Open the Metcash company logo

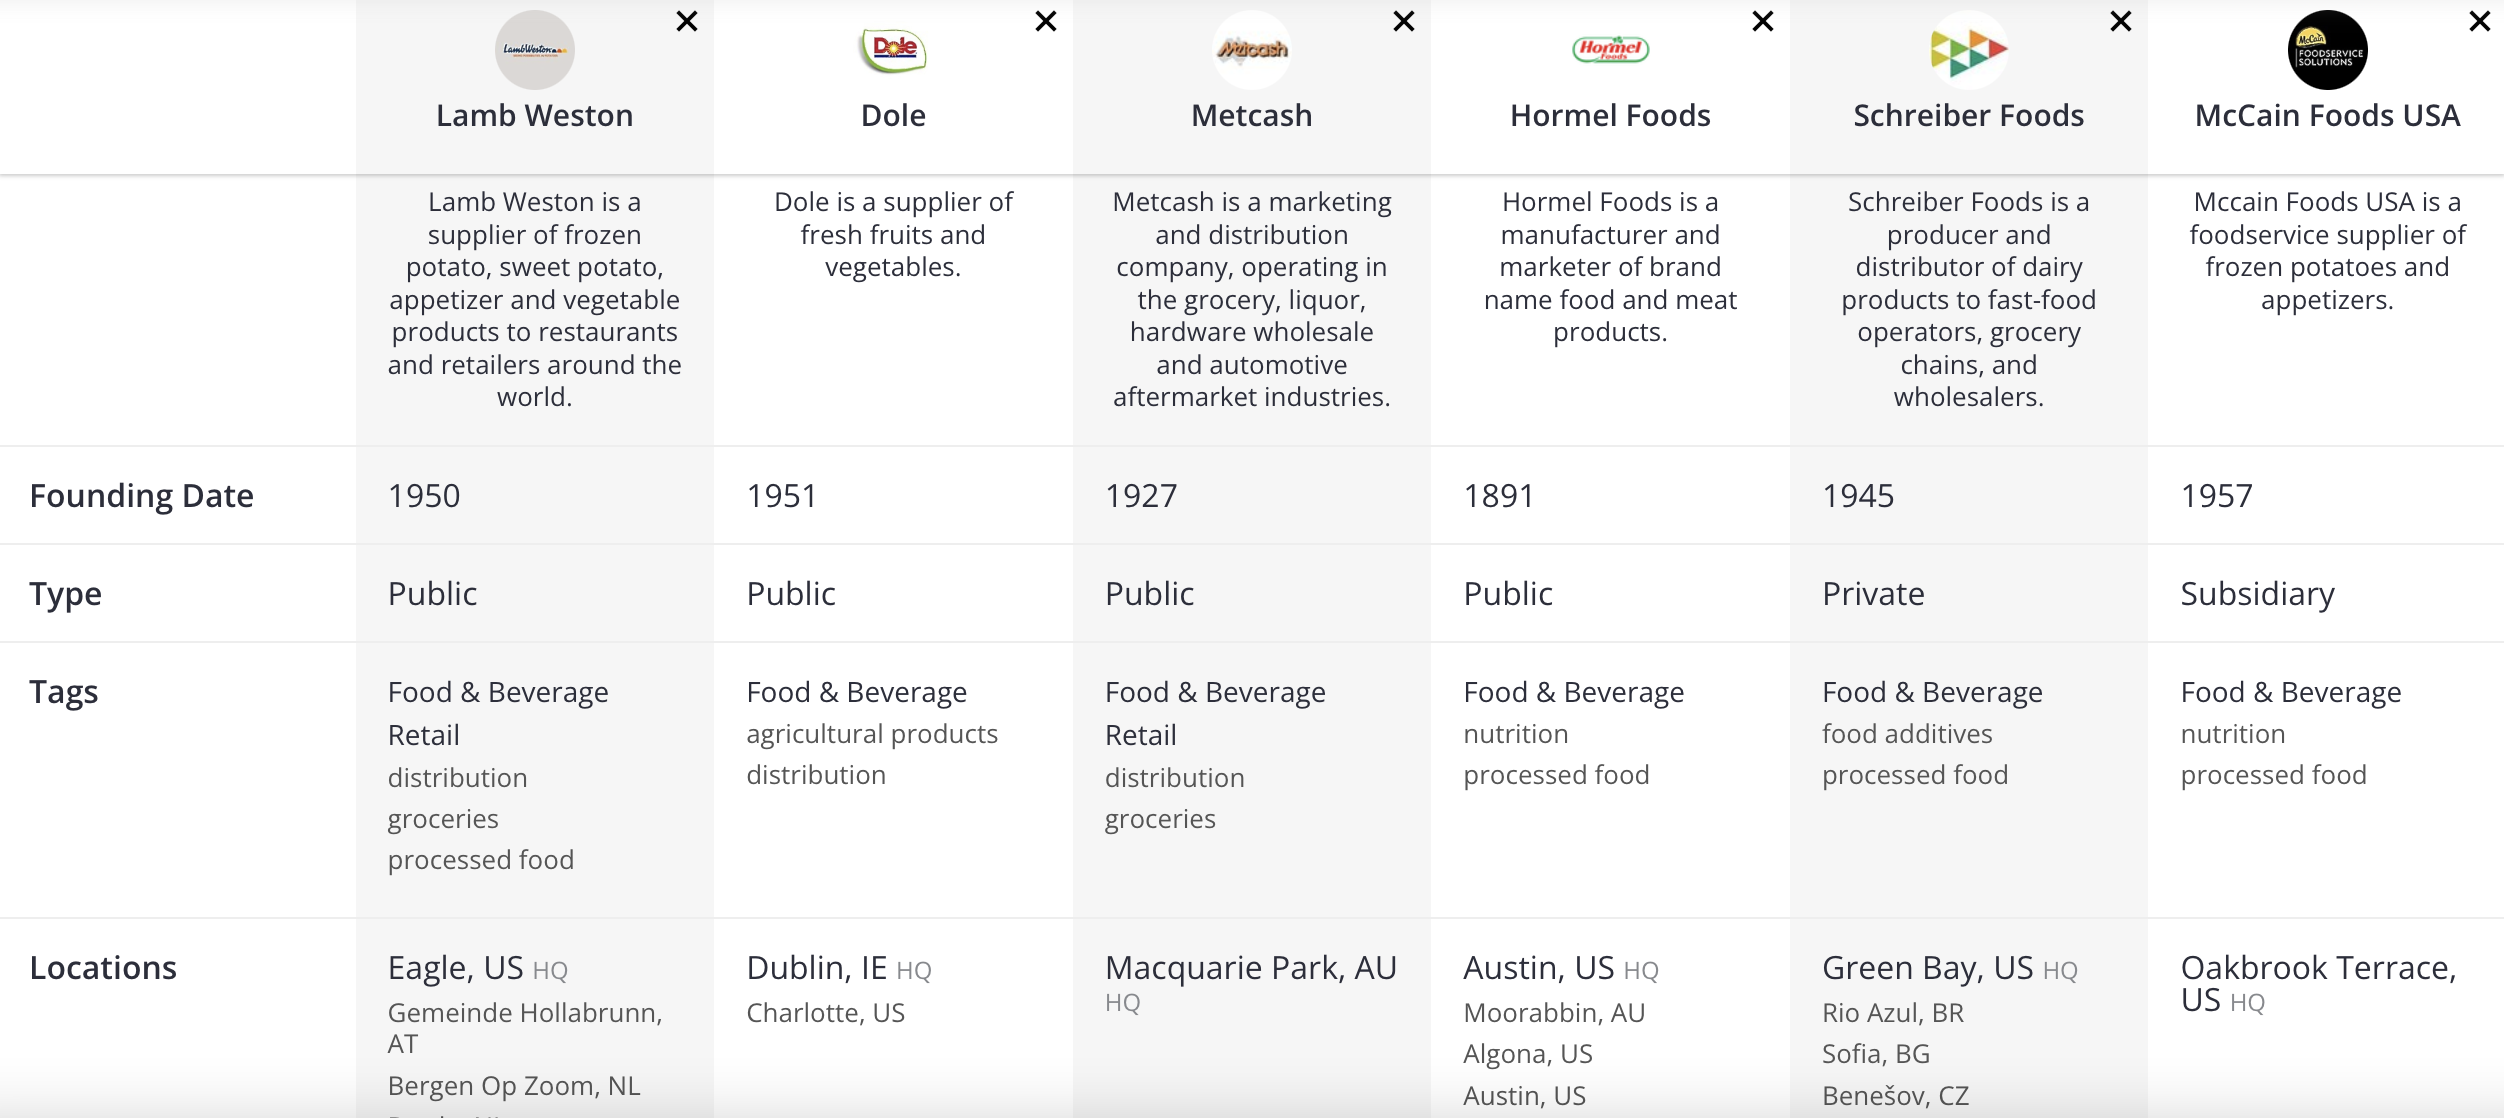[x=1251, y=50]
